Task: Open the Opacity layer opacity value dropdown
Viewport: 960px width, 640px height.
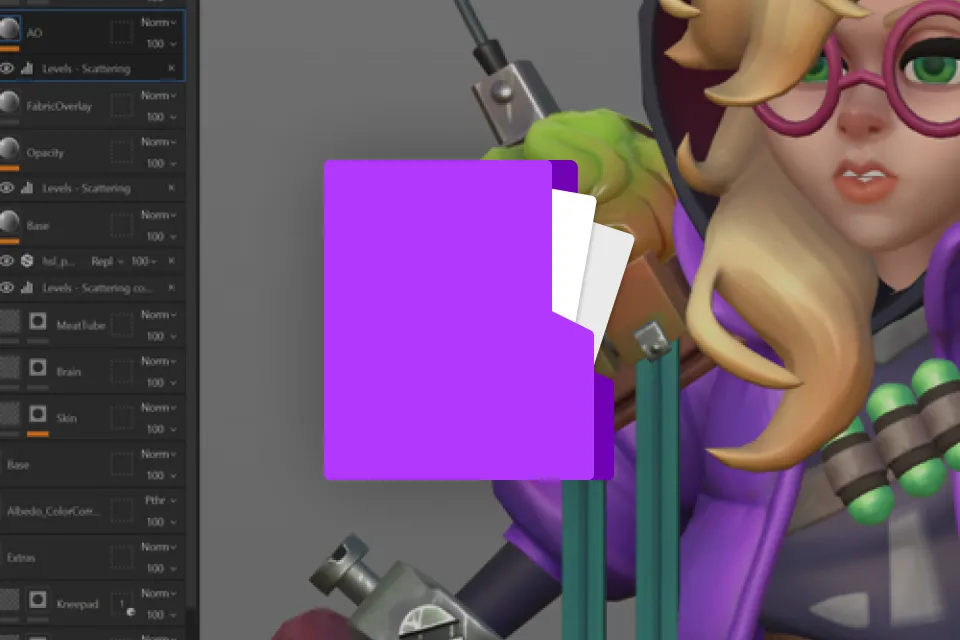Action: pos(162,164)
